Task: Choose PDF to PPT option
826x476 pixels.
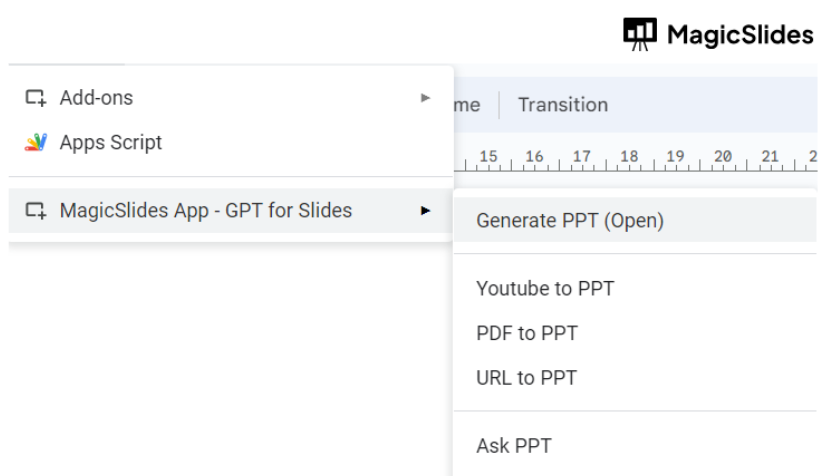Action: point(527,333)
